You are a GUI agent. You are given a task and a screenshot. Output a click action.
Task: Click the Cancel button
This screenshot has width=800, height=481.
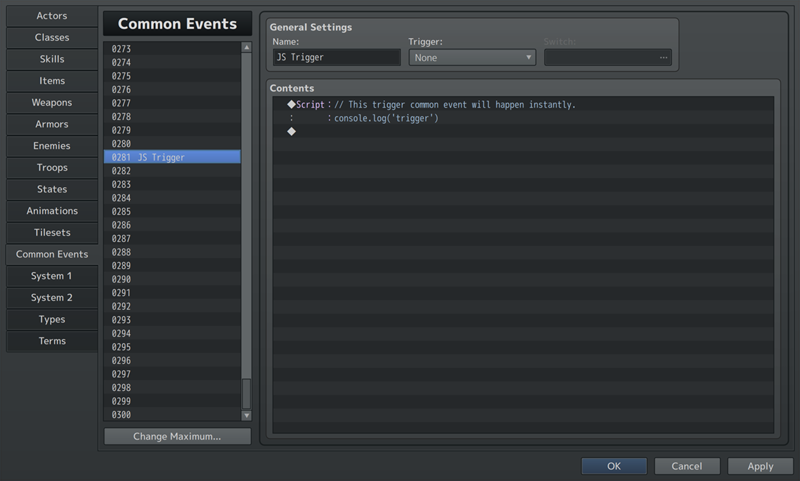pos(687,466)
